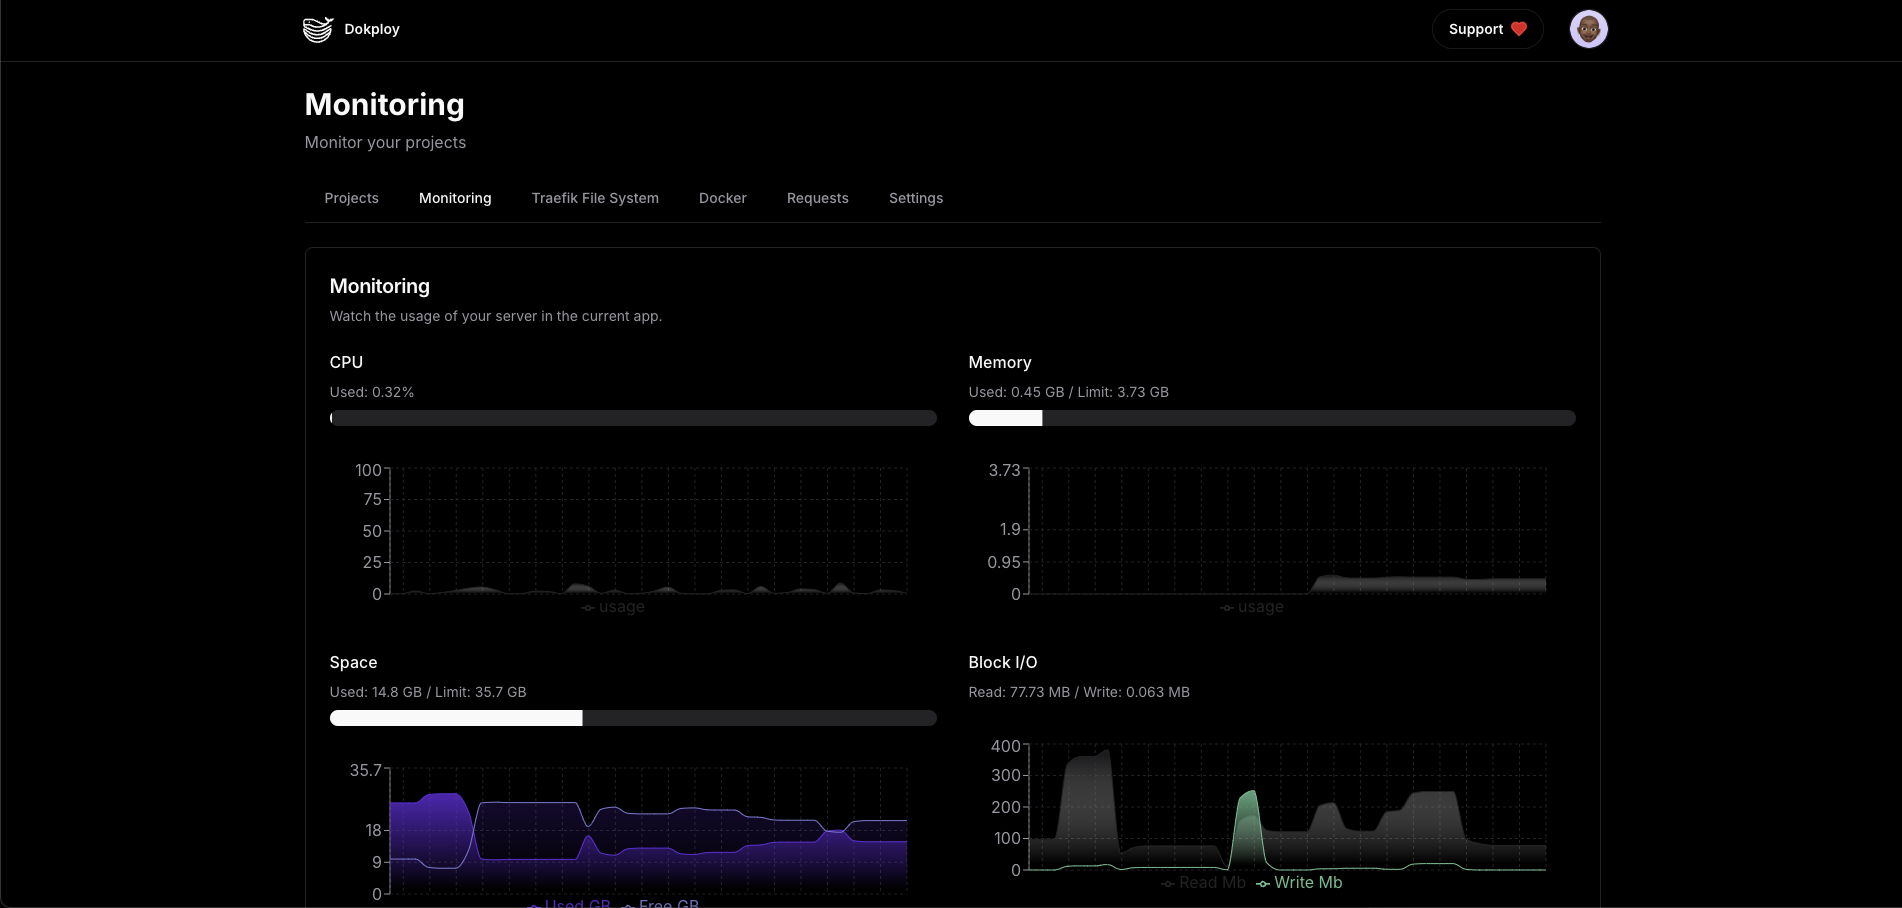This screenshot has height=908, width=1902.
Task: Click the Dokploy brand name link
Action: point(372,29)
